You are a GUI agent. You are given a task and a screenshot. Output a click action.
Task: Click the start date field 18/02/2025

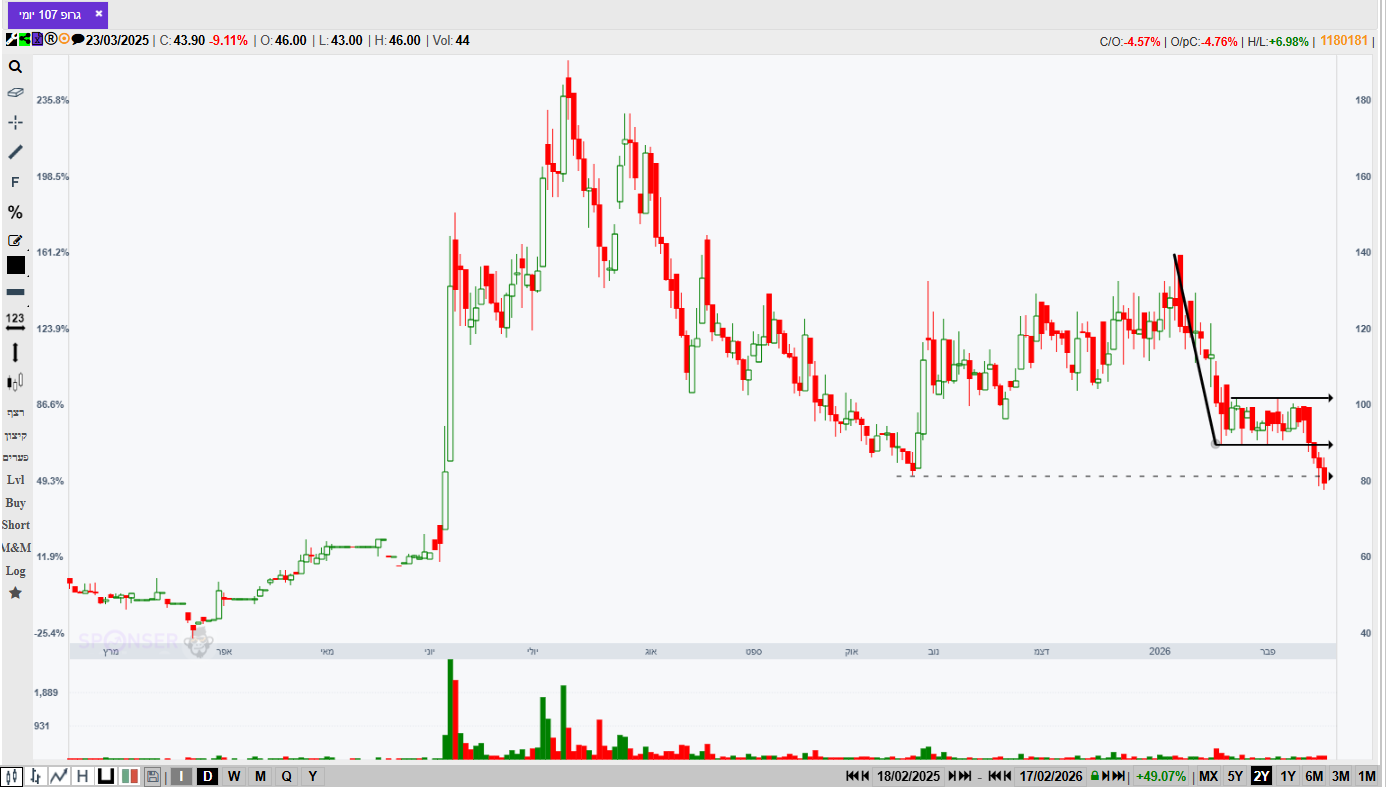(908, 776)
